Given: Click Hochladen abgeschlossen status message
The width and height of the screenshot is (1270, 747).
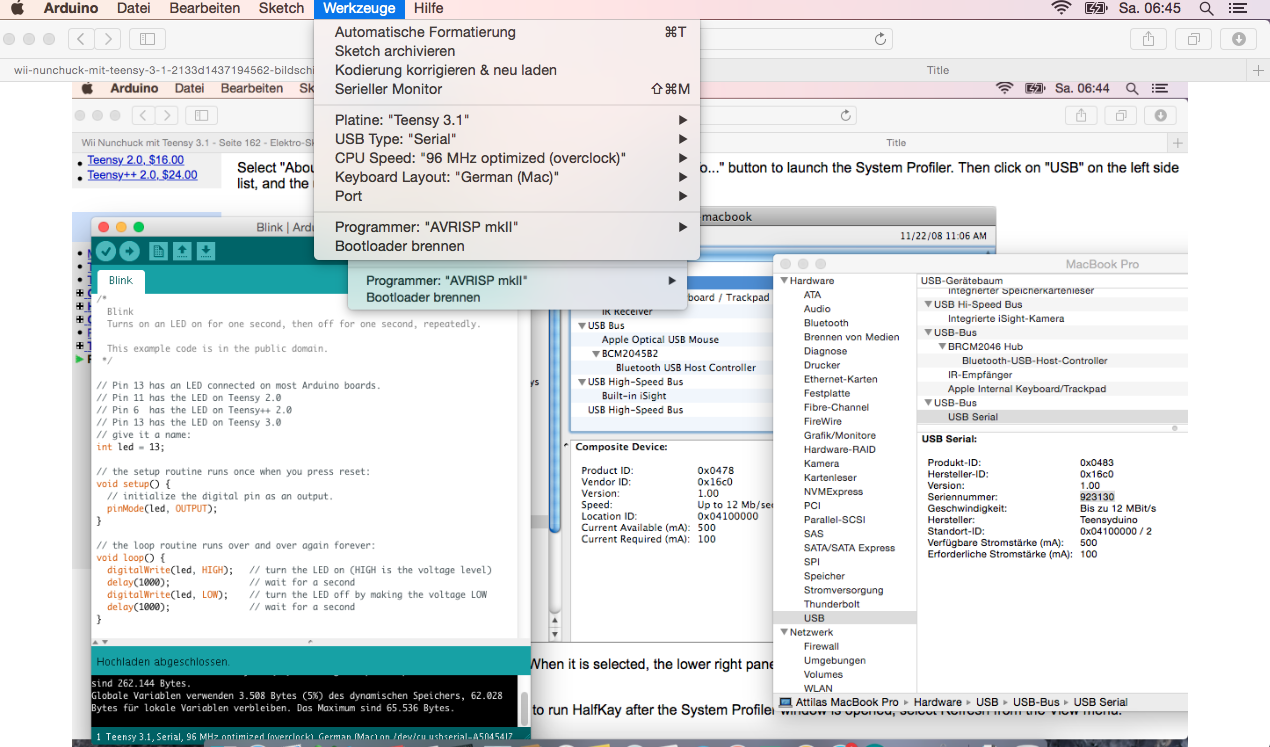Looking at the screenshot, I should click(163, 662).
